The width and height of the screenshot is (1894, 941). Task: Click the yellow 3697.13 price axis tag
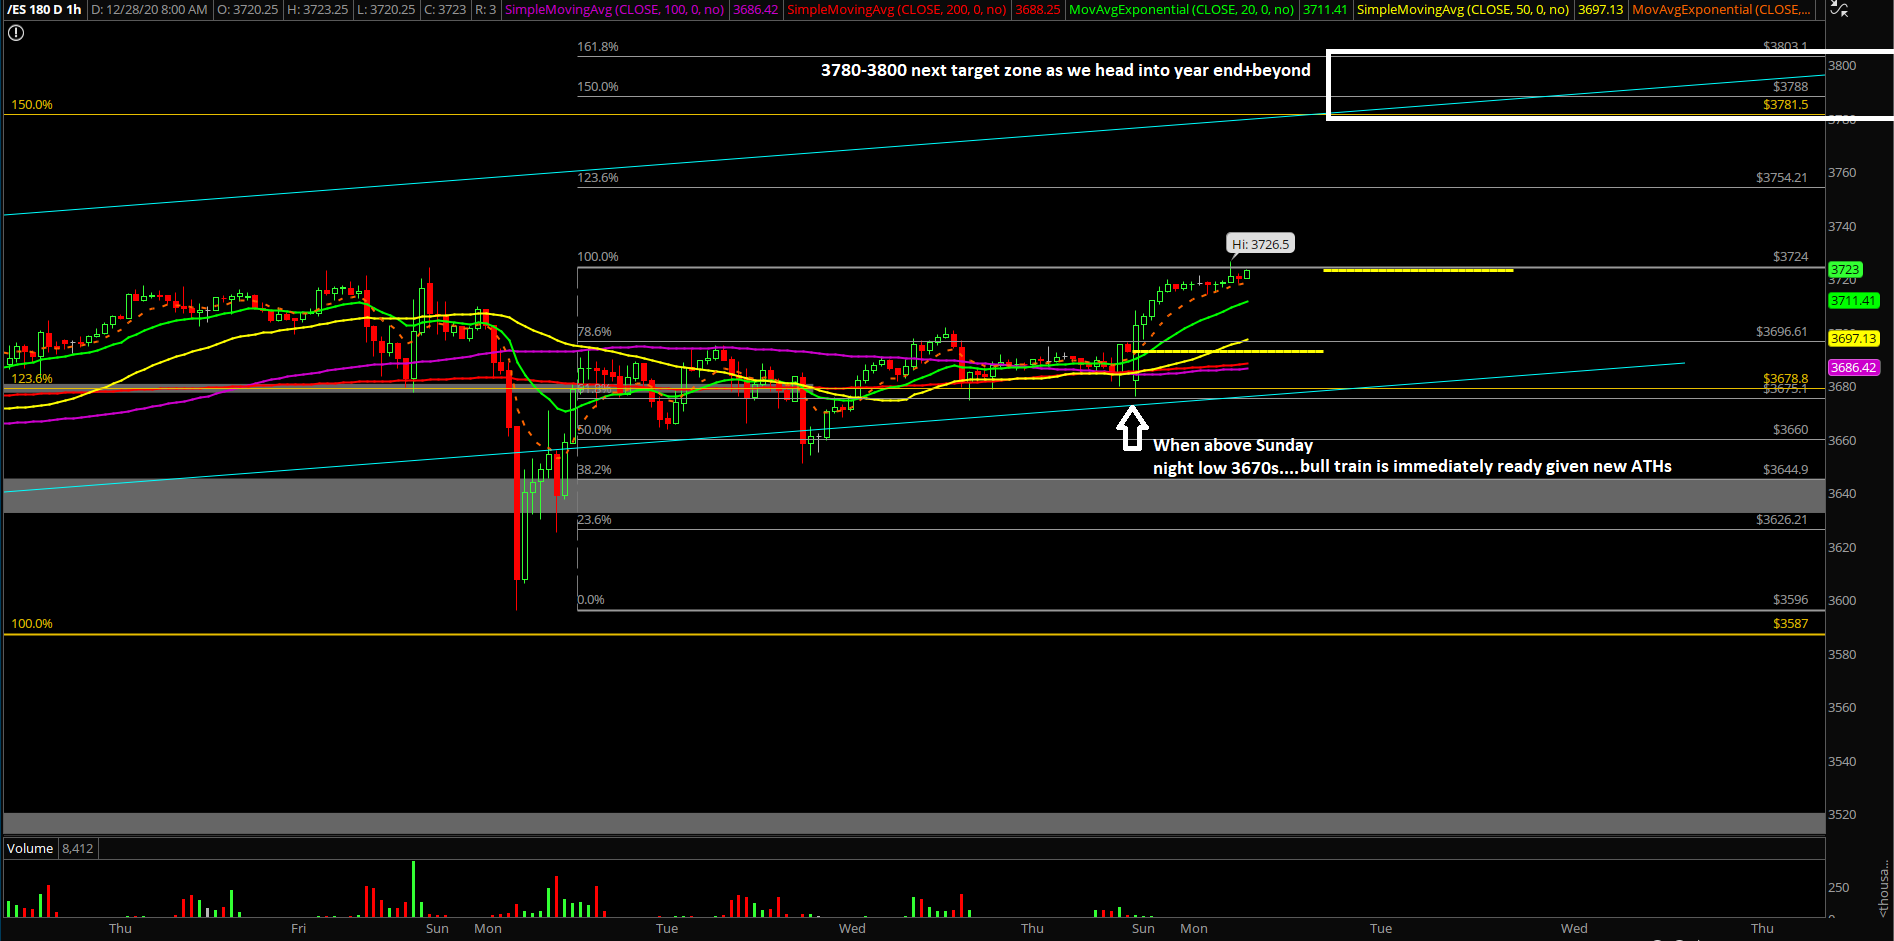1854,338
